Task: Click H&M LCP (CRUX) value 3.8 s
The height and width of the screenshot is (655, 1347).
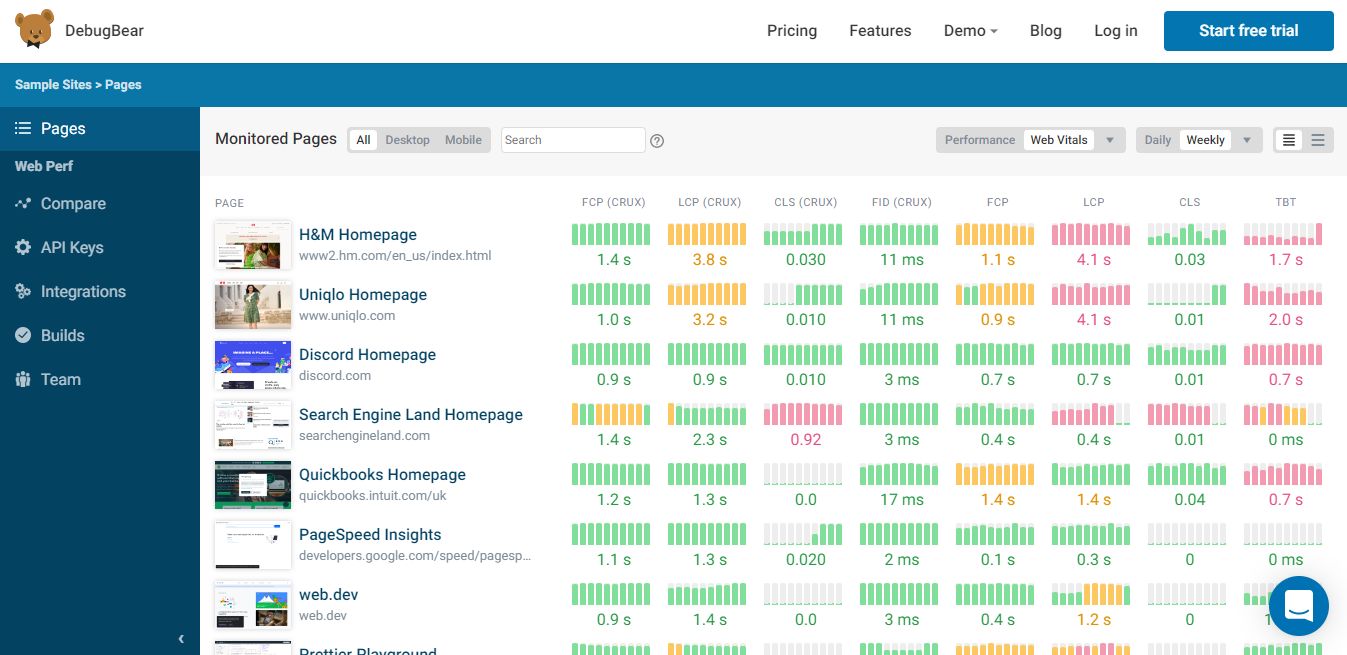Action: (x=709, y=260)
